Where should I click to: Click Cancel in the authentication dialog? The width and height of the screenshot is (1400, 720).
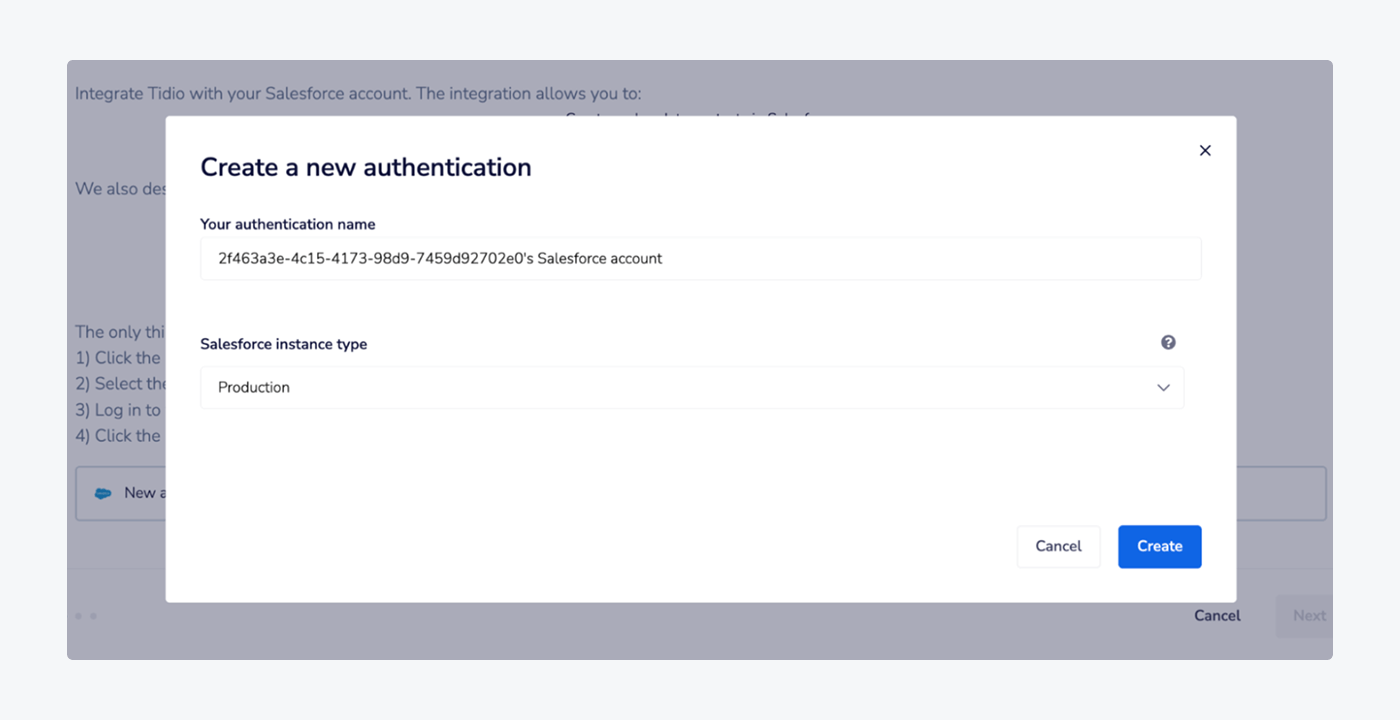[x=1058, y=546]
